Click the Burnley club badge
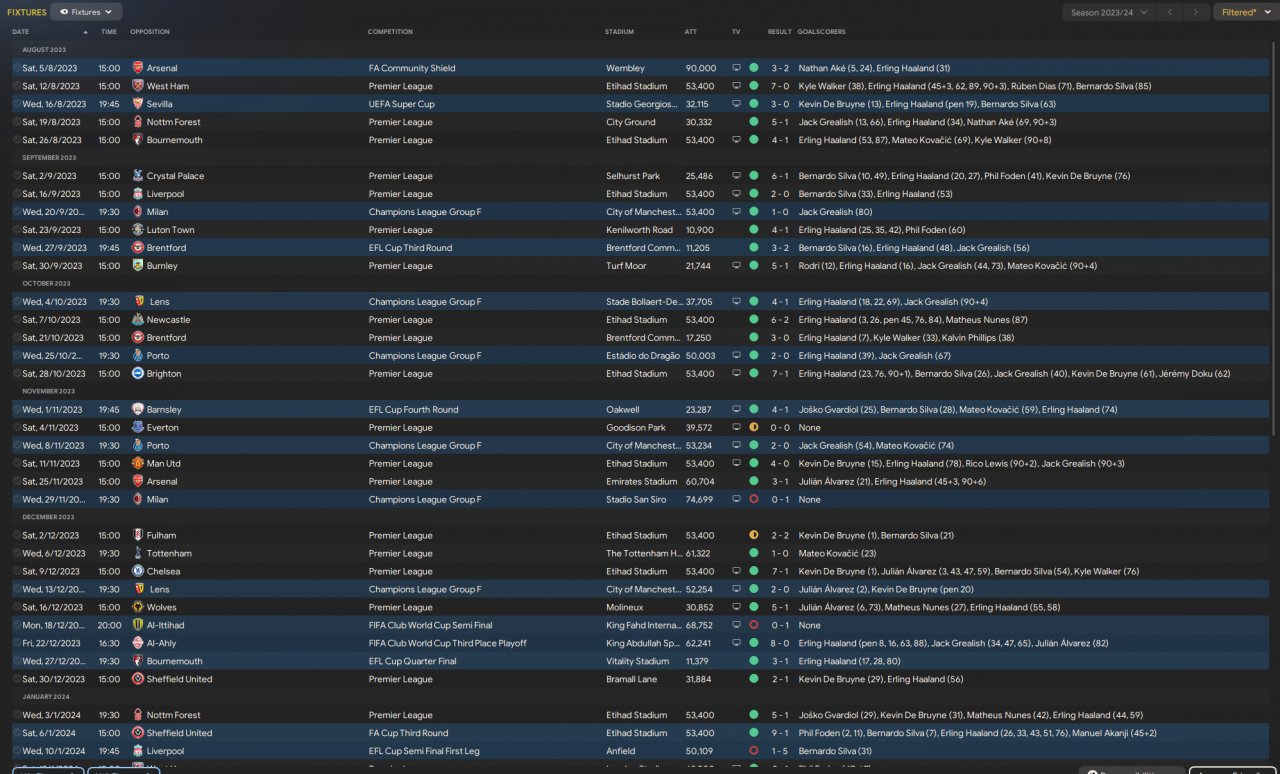This screenshot has width=1280, height=774. [138, 266]
